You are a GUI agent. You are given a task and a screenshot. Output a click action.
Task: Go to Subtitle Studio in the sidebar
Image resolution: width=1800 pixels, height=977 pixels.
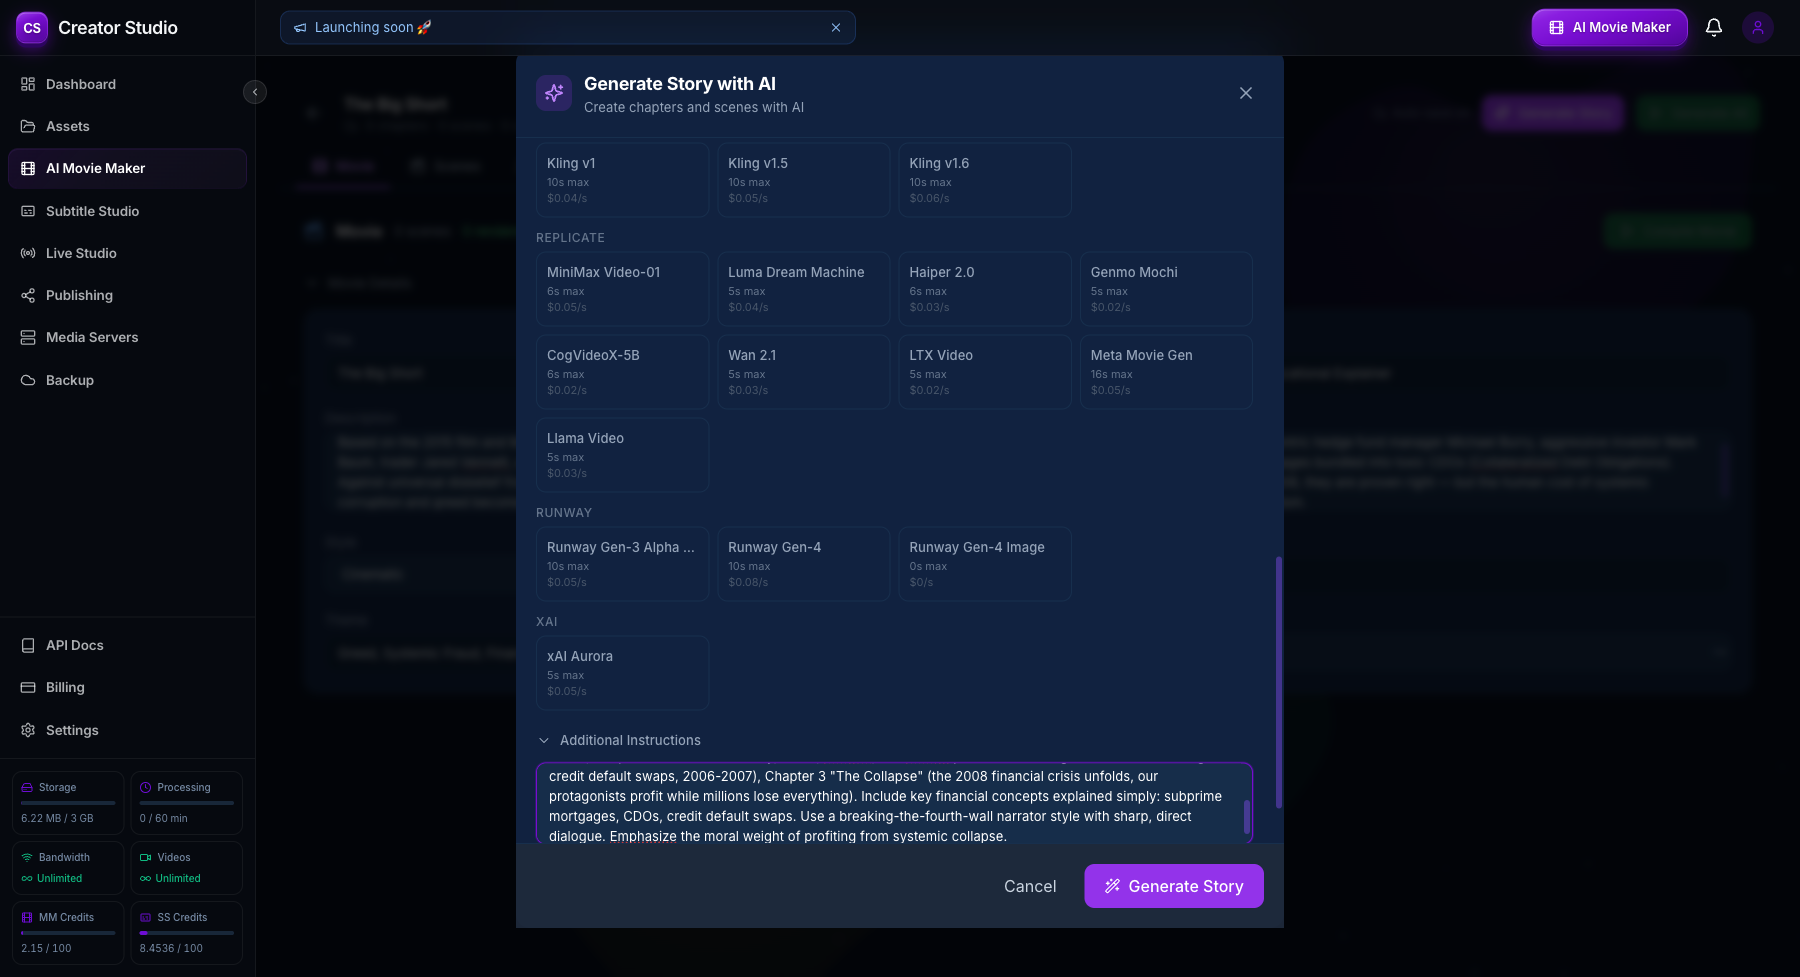coord(127,211)
